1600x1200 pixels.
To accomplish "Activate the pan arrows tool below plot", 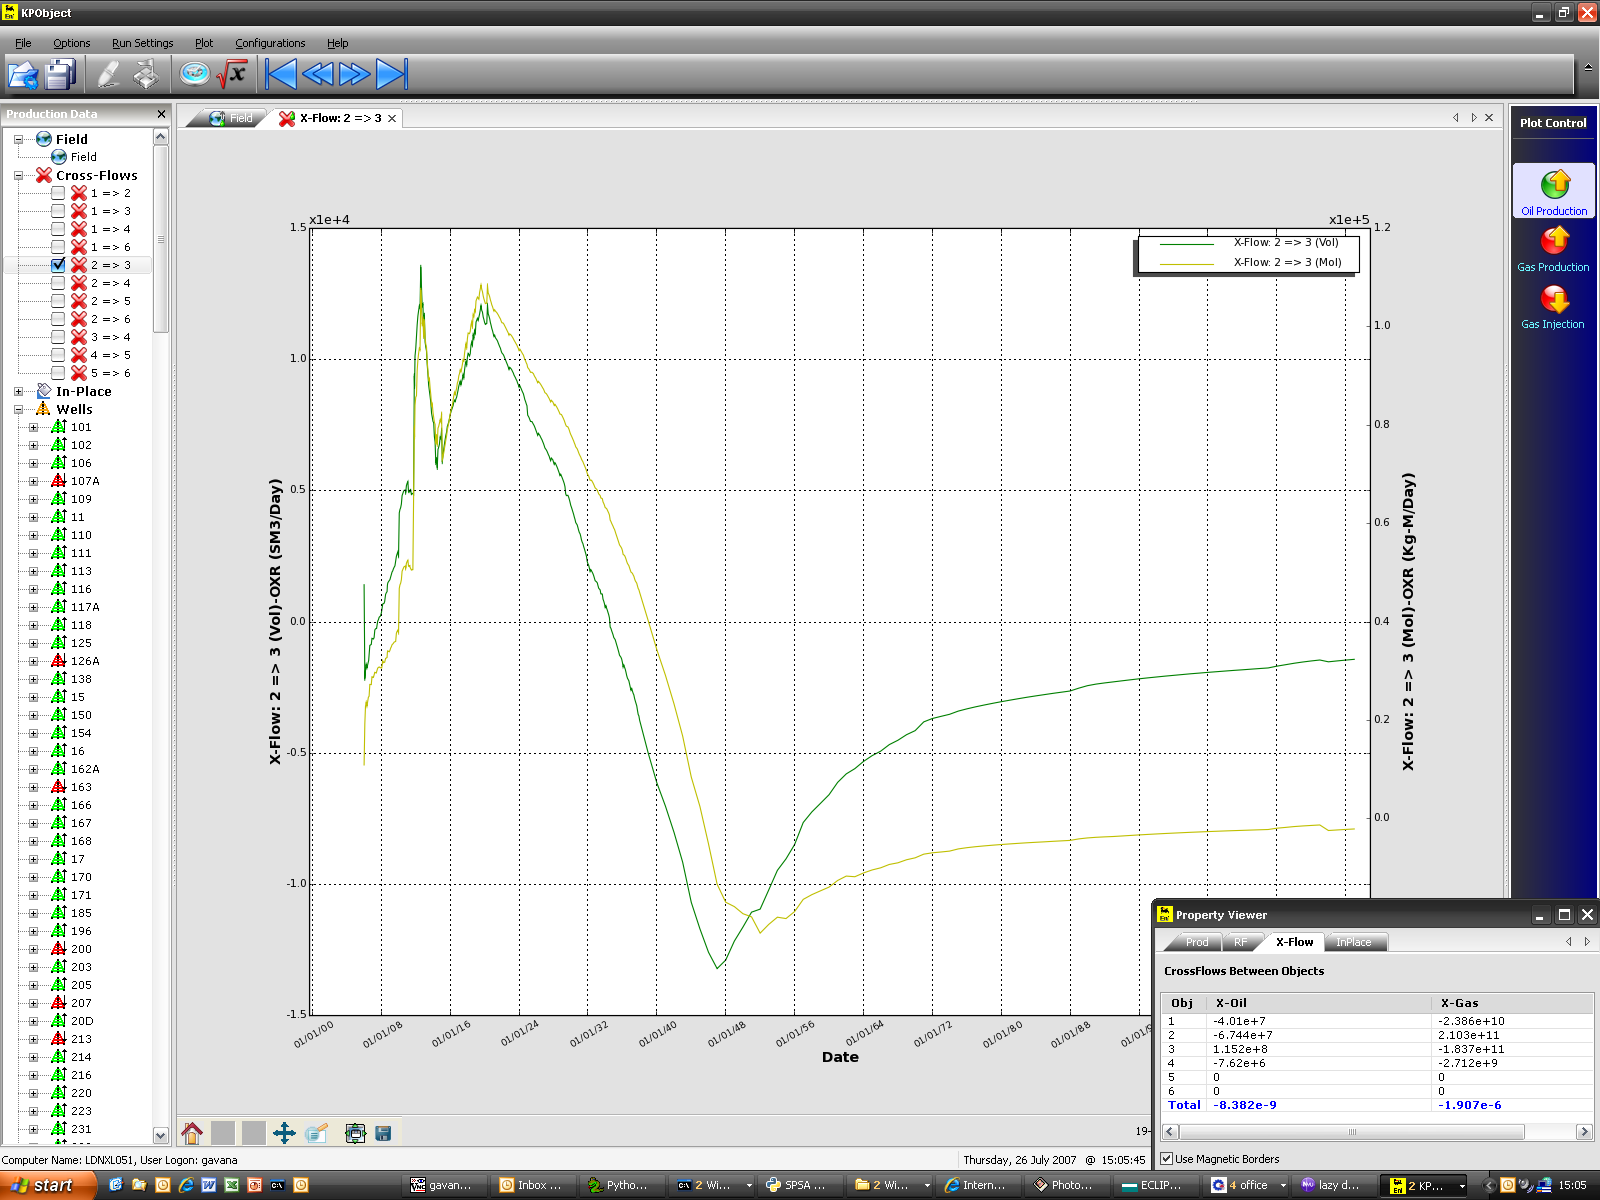I will pos(284,1133).
